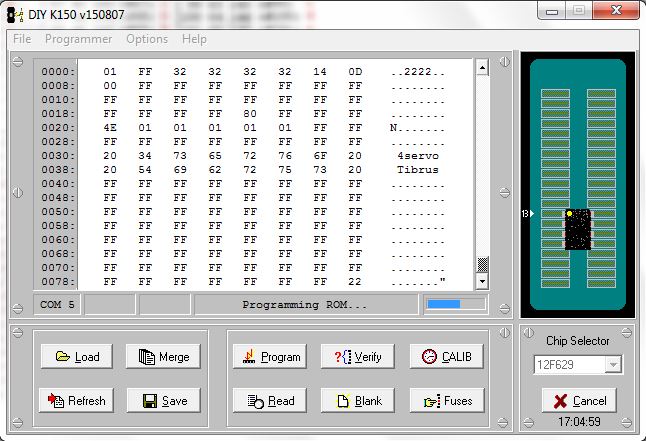Image resolution: width=646 pixels, height=441 pixels.
Task: Click the Save floppy disk icon
Action: coord(149,401)
